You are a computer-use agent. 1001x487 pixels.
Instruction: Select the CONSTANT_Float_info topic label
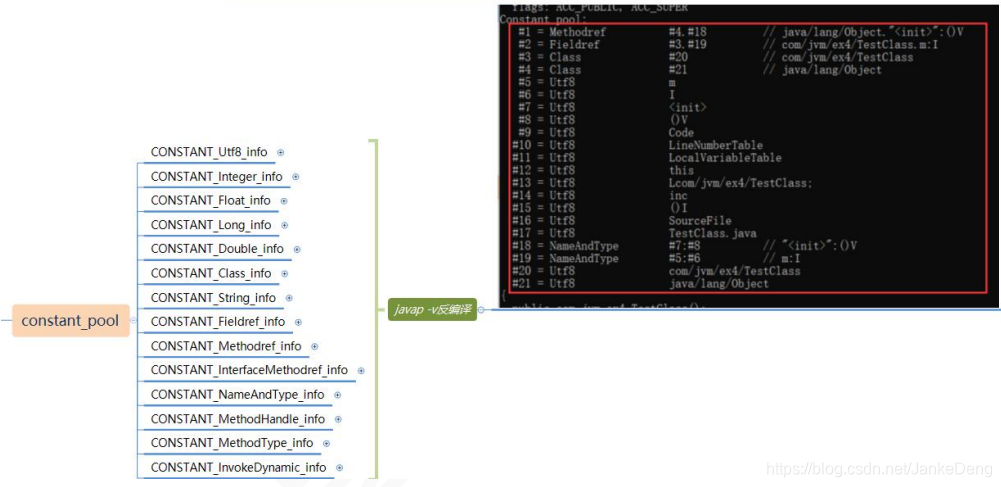(211, 200)
